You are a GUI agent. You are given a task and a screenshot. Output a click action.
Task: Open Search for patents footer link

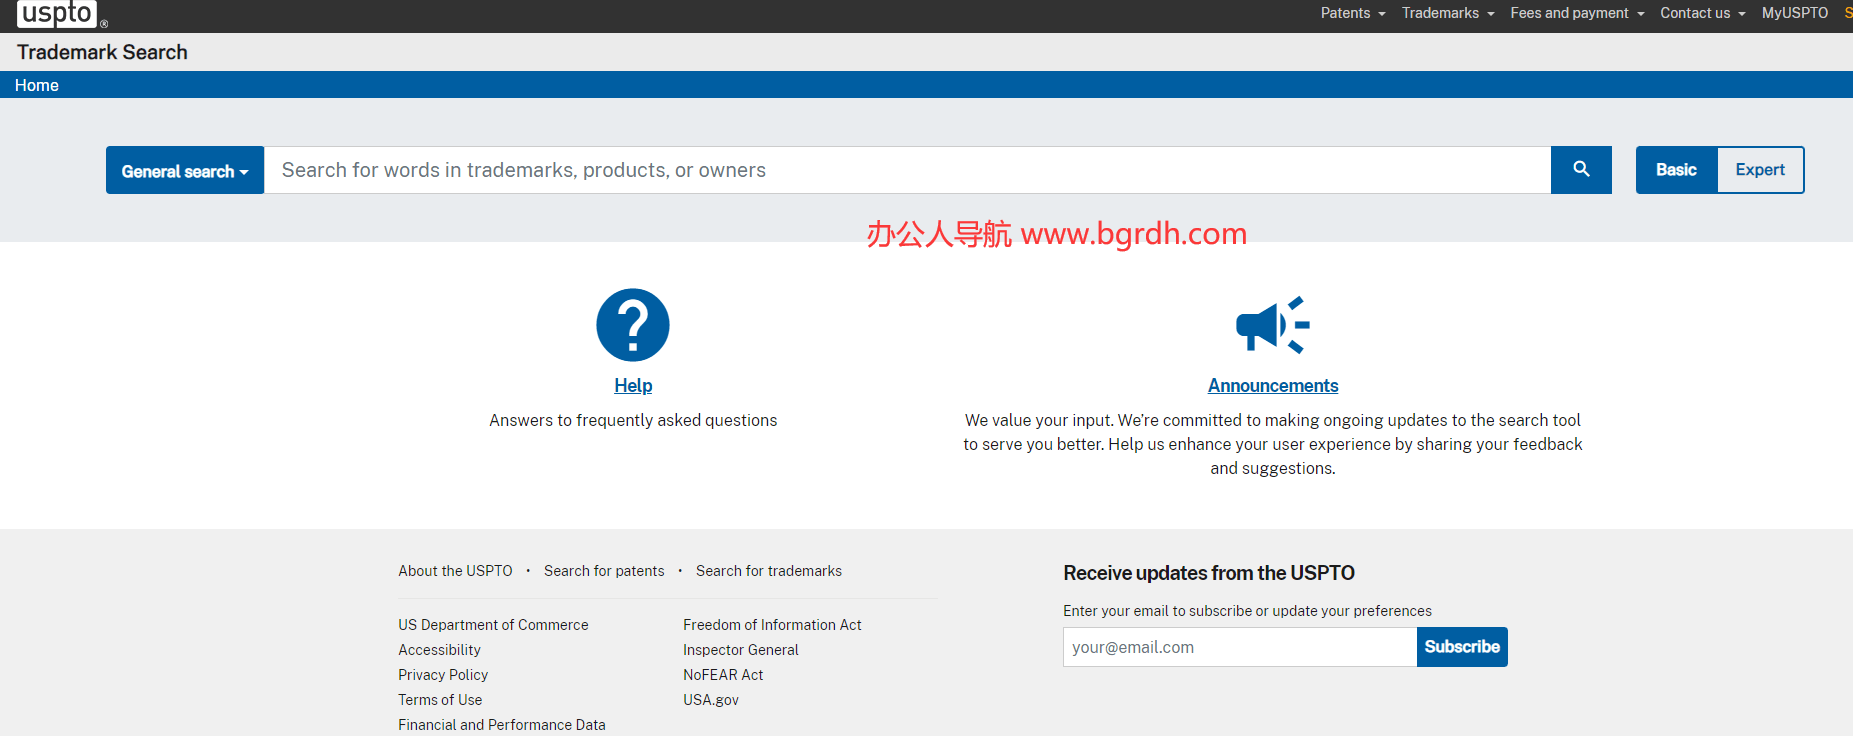coord(604,571)
